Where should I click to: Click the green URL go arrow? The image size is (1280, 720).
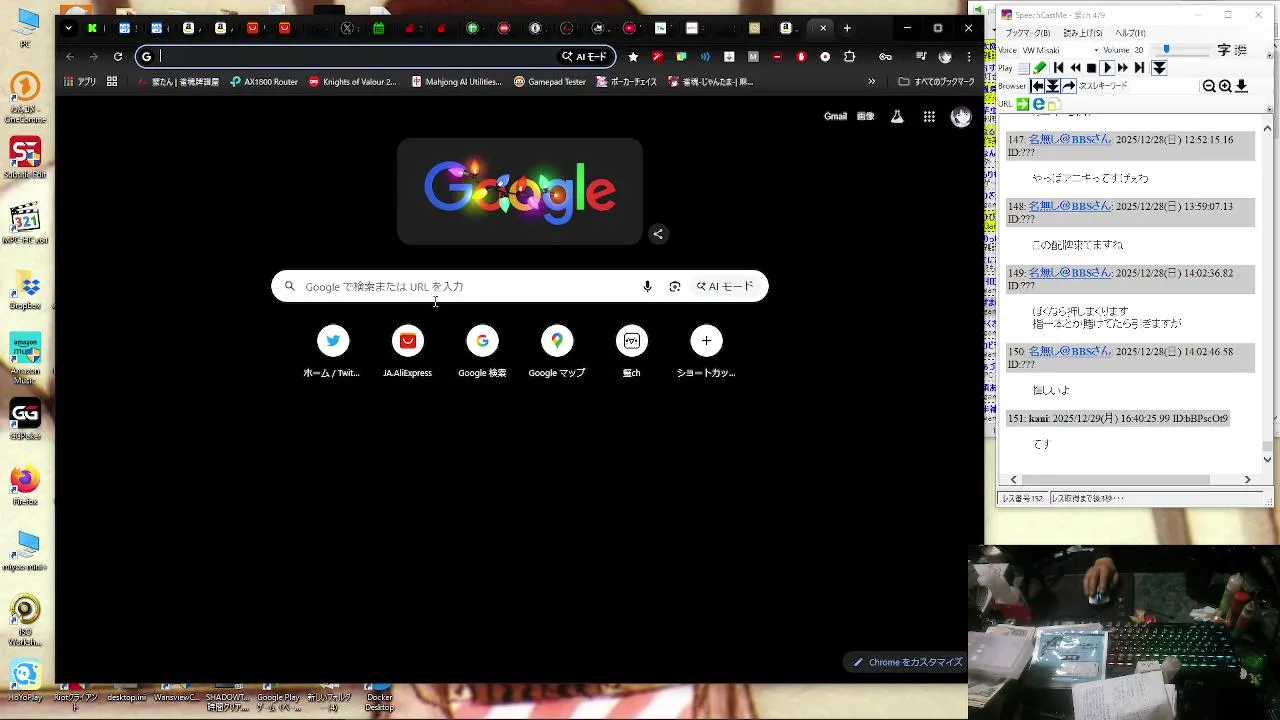[1023, 104]
